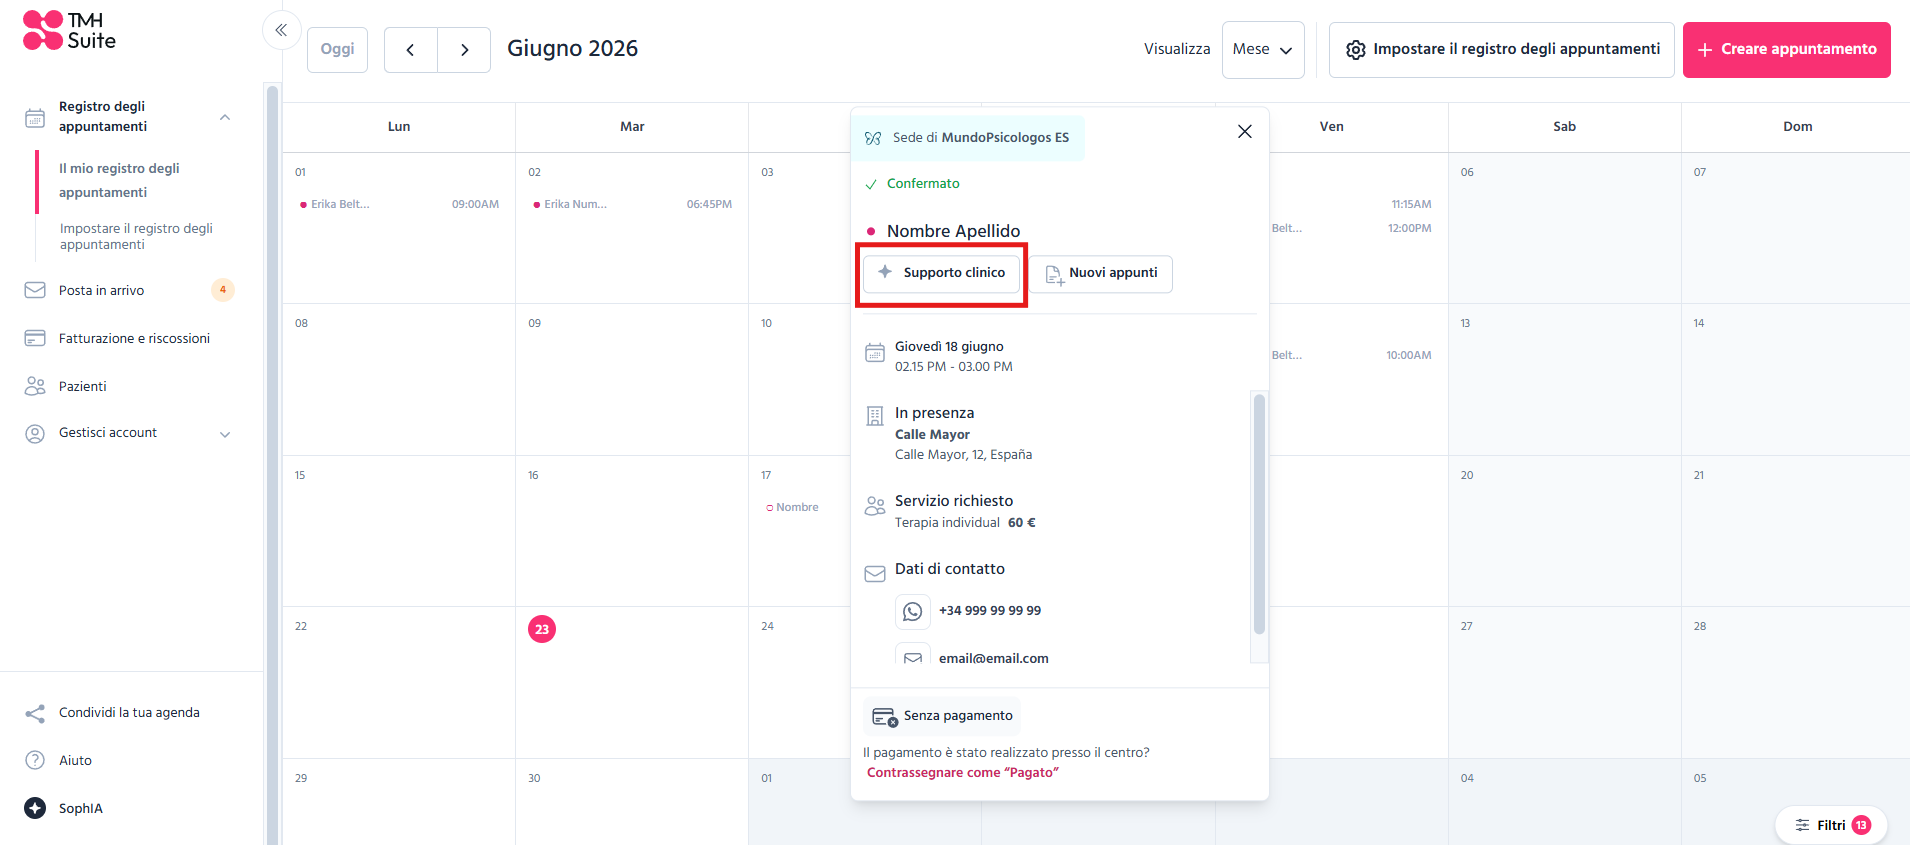Click the sidebar vertical scrollbar
Image resolution: width=1910 pixels, height=845 pixels.
(271, 464)
